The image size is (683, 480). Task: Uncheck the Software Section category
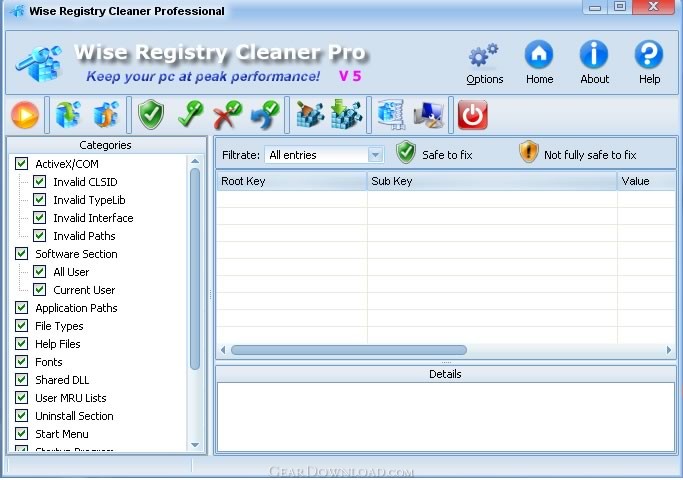(21, 254)
